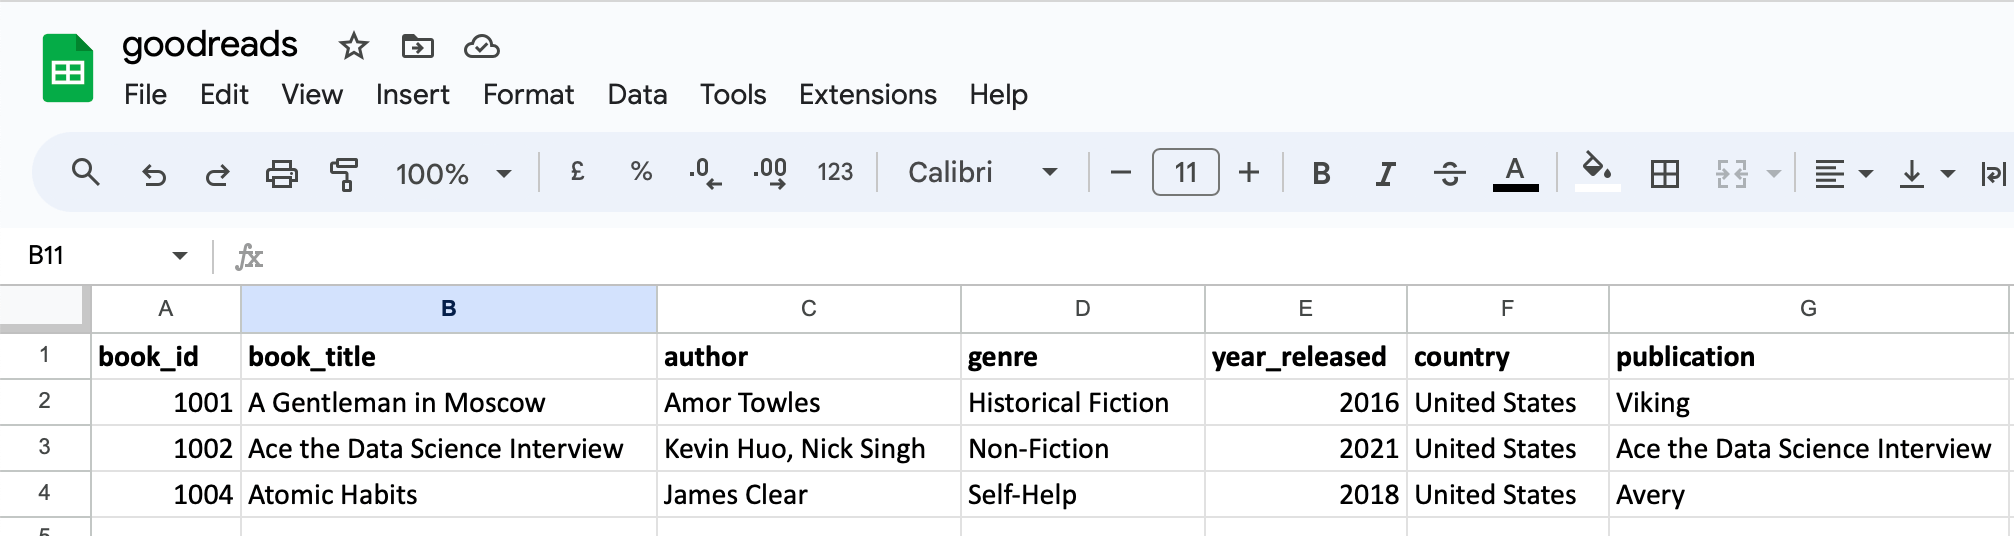Click the move to folder icon

click(417, 46)
